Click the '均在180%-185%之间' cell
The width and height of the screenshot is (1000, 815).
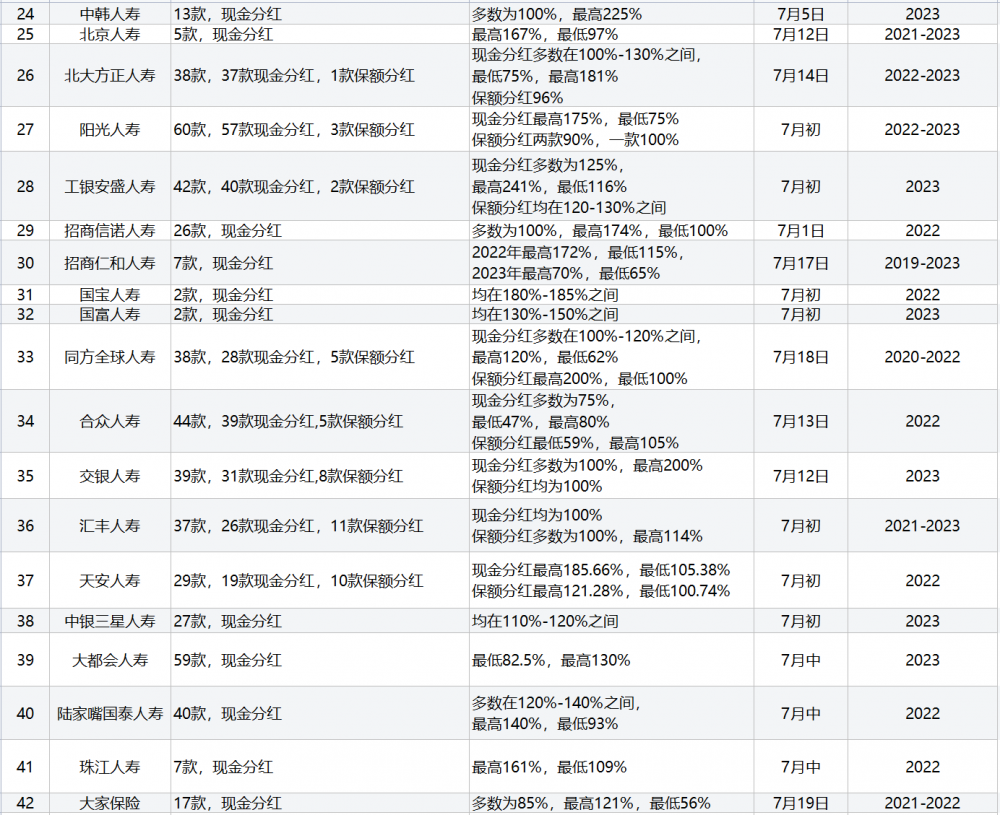click(611, 295)
